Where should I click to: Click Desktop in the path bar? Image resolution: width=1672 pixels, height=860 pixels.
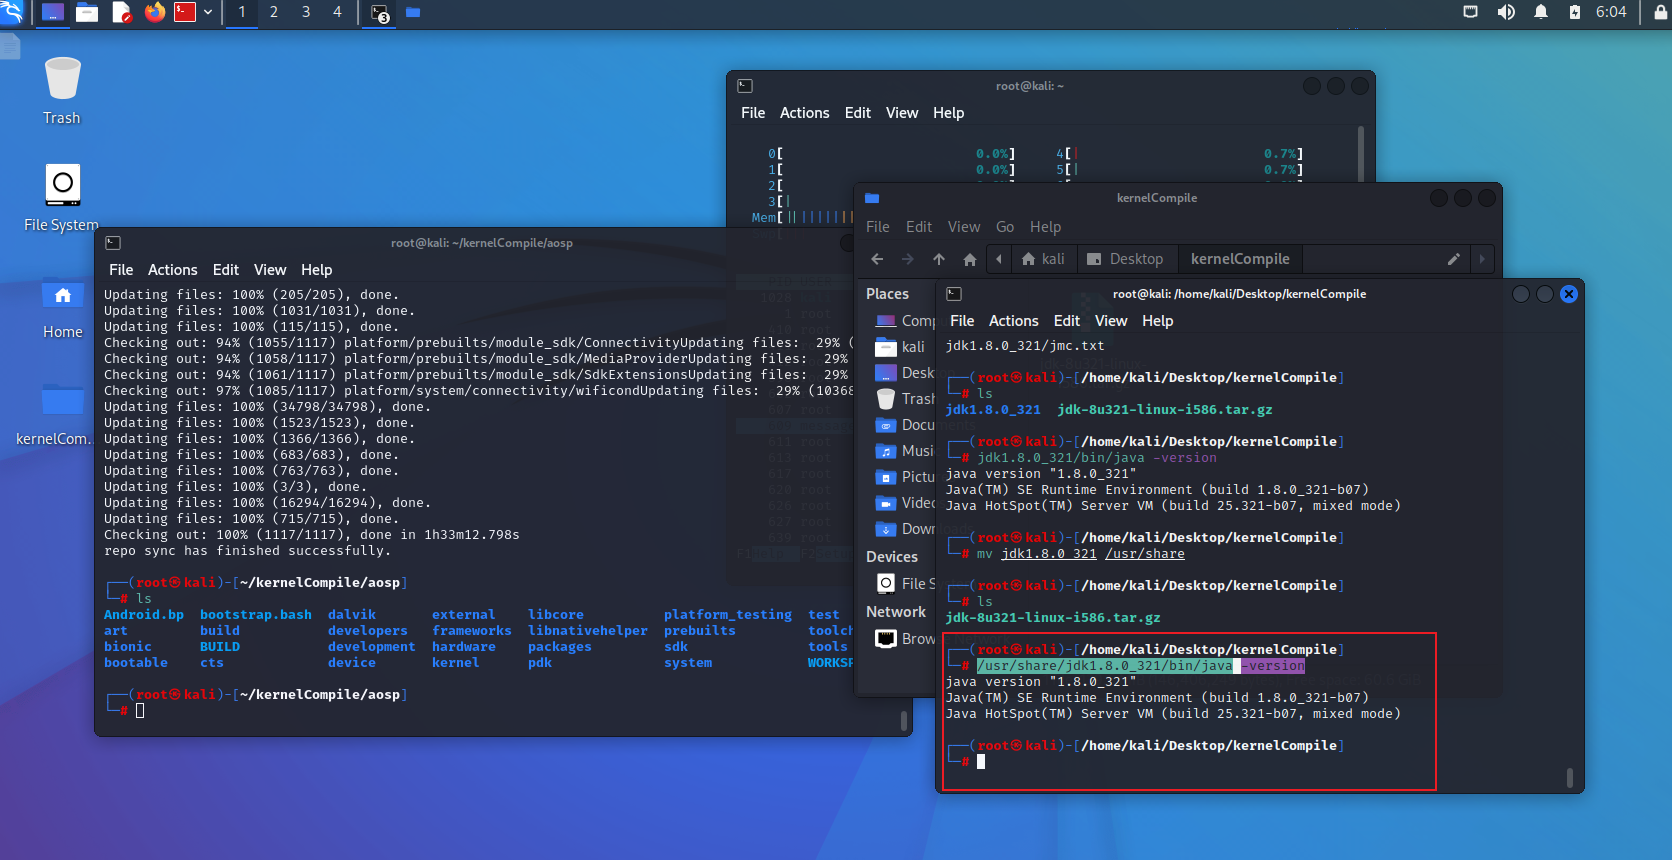(1125, 259)
